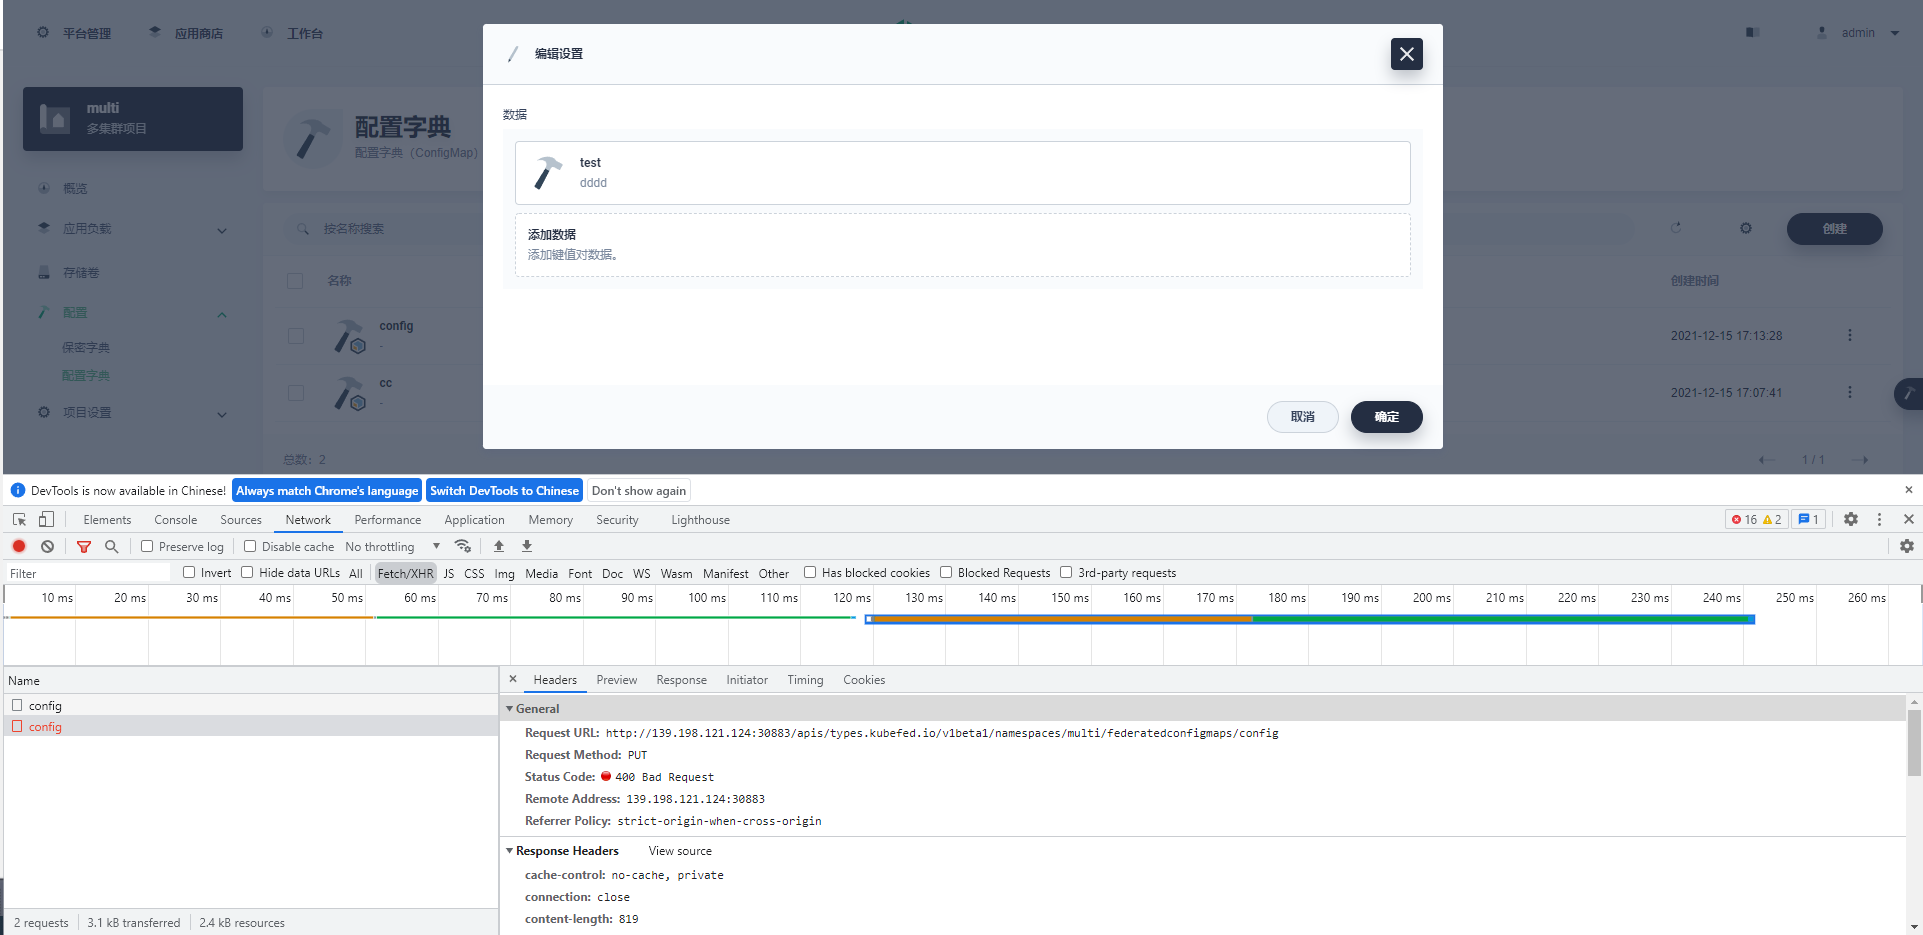
Task: Click the network Filter input field
Action: pyautogui.click(x=88, y=573)
